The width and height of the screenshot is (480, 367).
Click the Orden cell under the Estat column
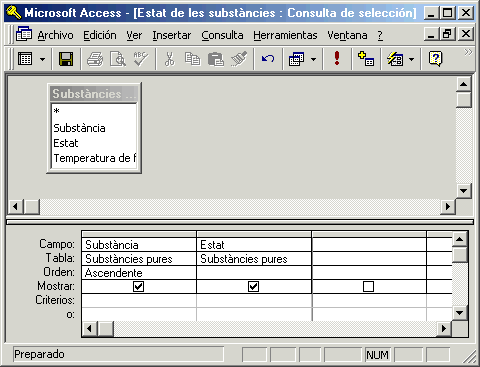(254, 273)
